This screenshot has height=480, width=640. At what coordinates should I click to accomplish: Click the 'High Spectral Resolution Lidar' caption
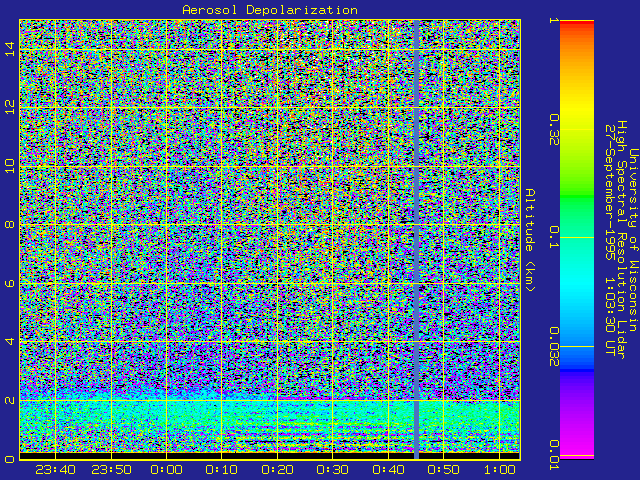click(x=622, y=240)
